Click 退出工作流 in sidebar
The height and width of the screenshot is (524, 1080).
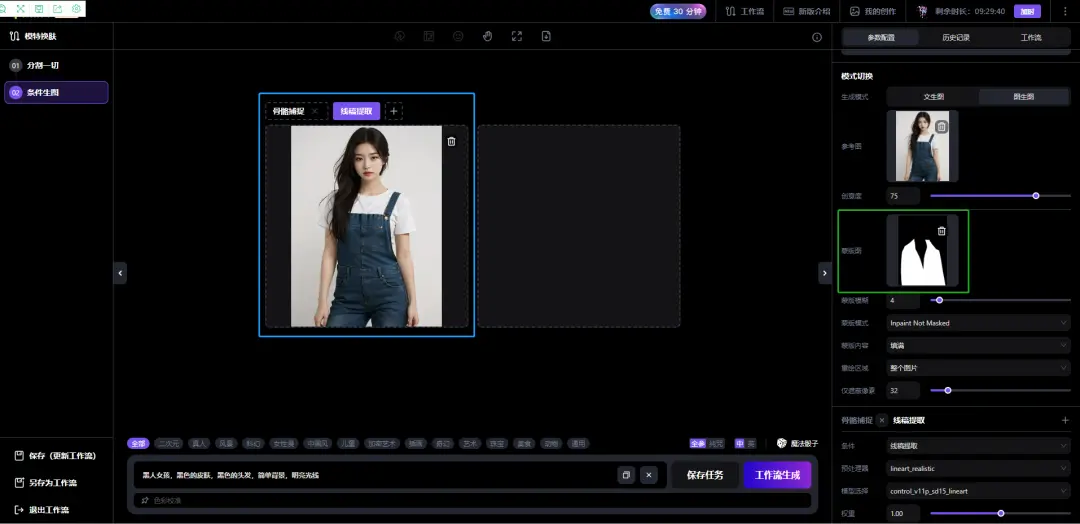[x=42, y=510]
